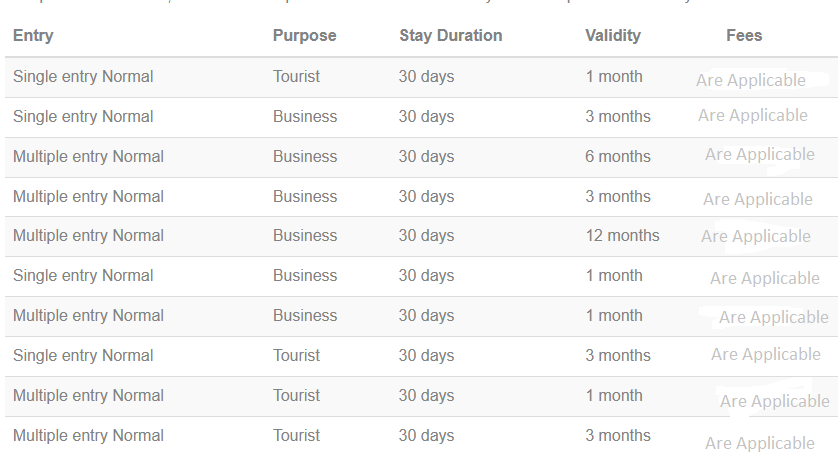Click Validity of single entry business 3 months row

(x=618, y=117)
